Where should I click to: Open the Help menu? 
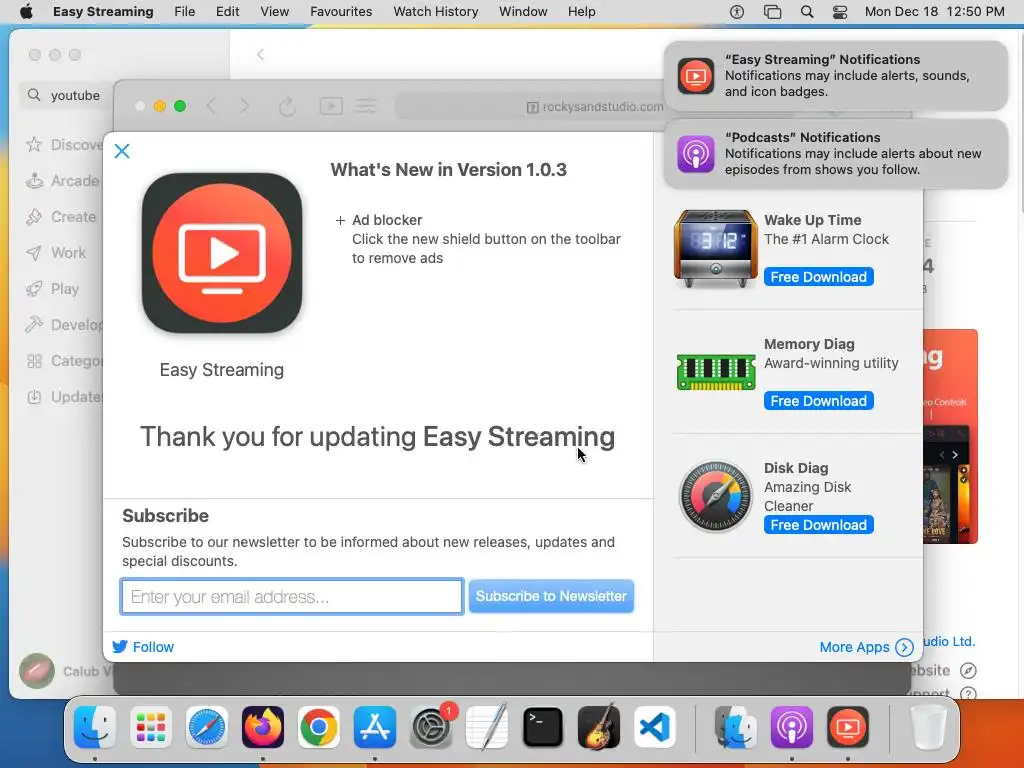click(581, 12)
